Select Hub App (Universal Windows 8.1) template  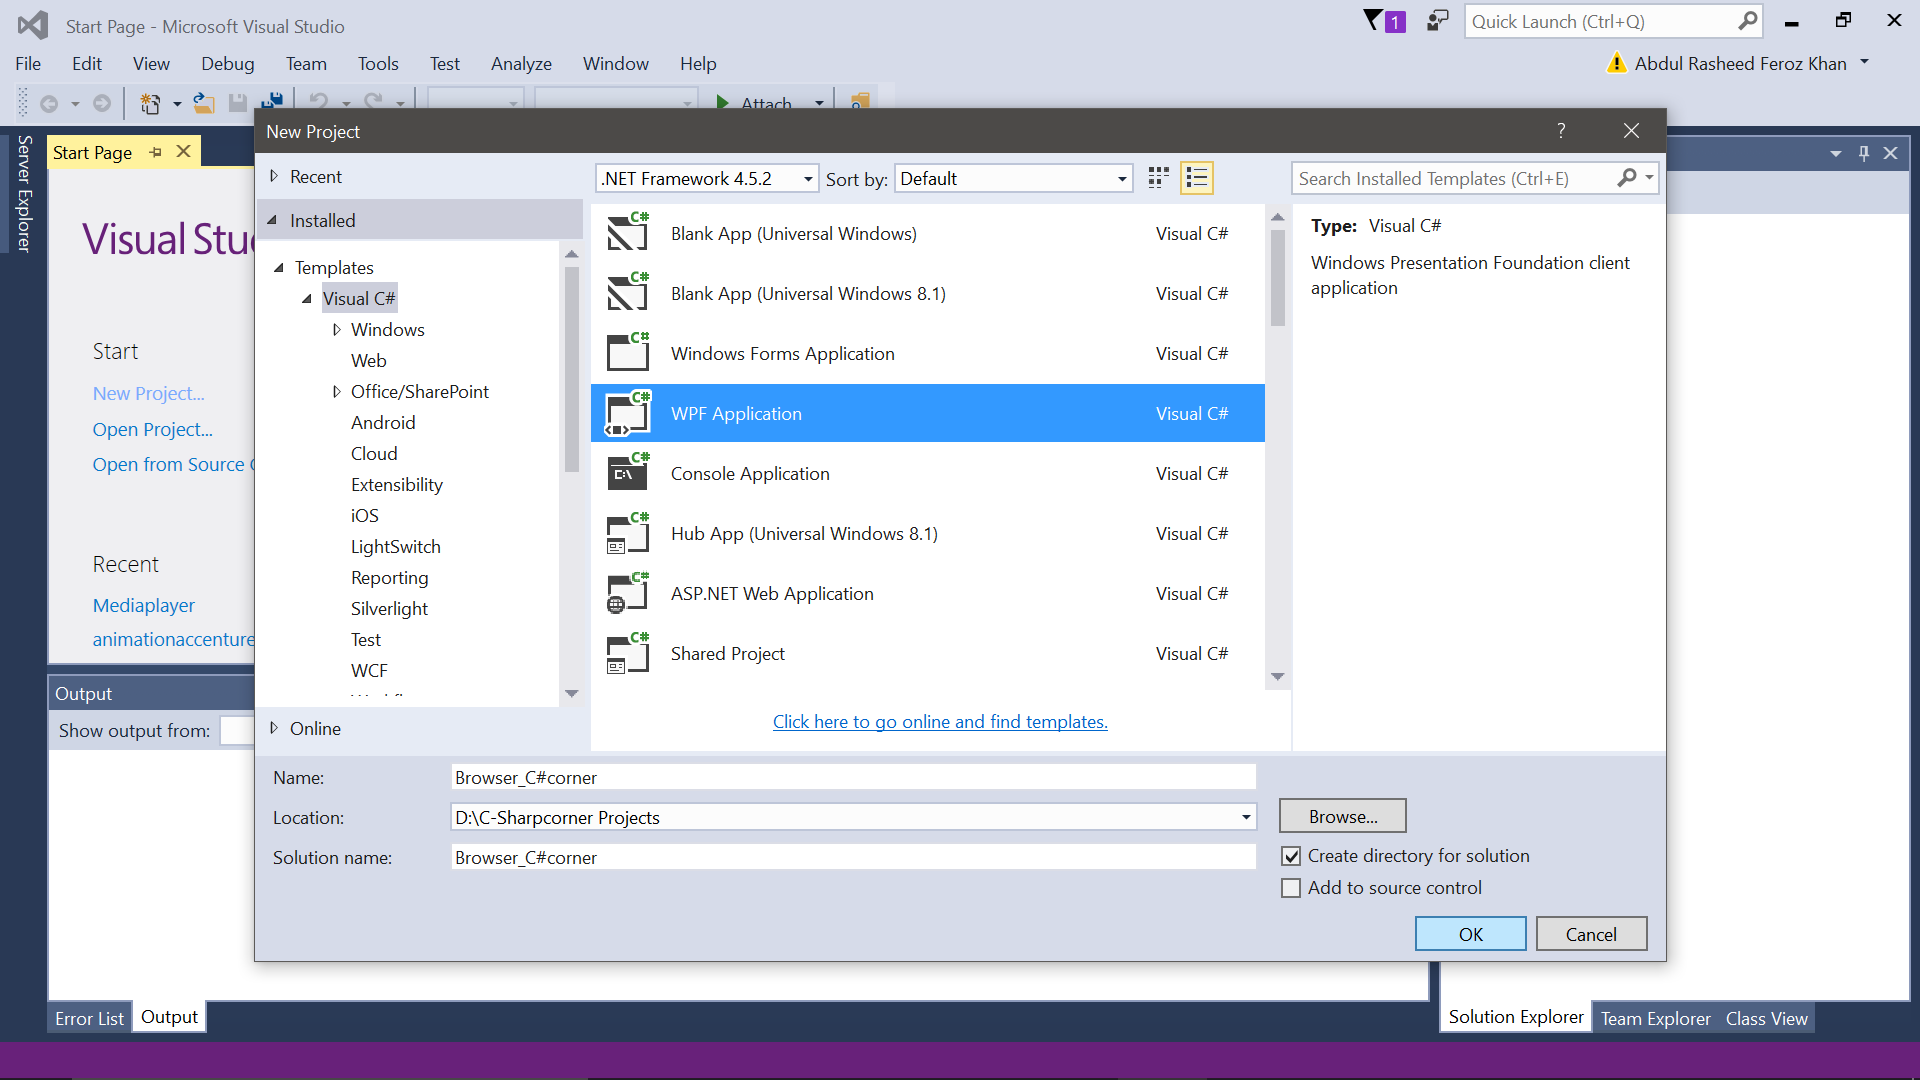[x=928, y=533]
